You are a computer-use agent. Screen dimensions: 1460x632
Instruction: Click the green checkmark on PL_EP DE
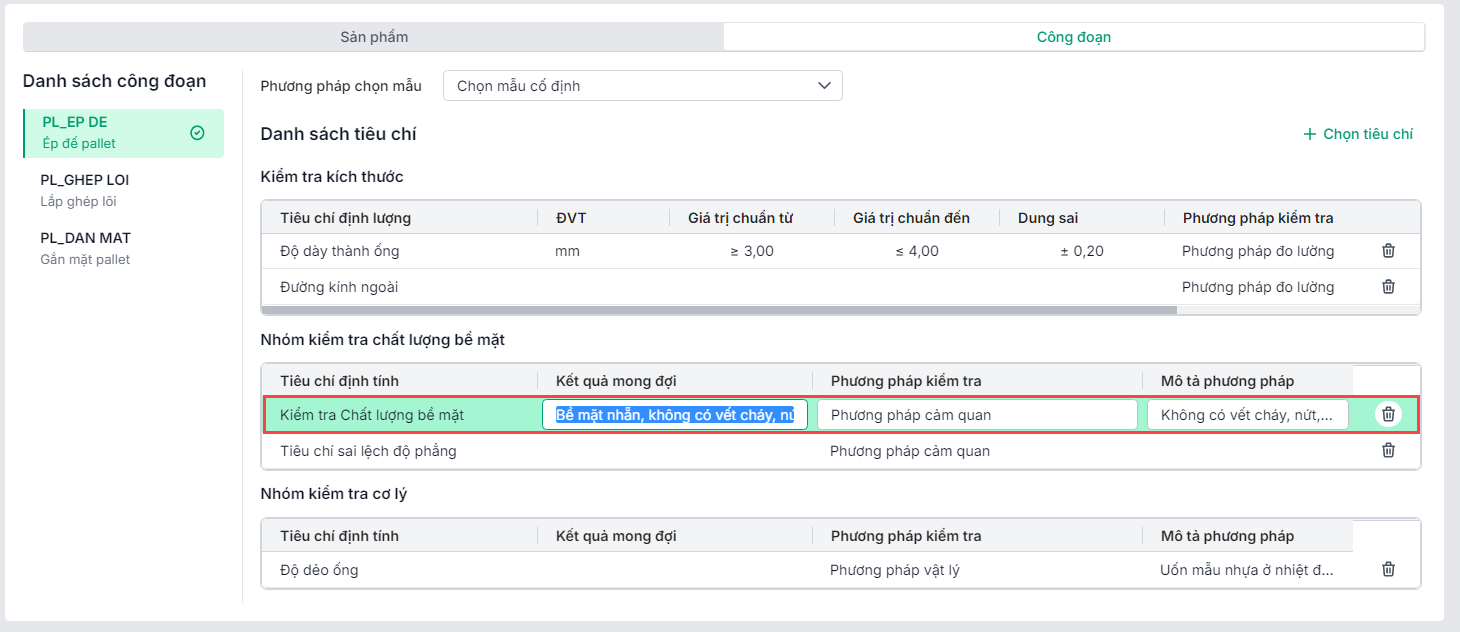[x=197, y=133]
